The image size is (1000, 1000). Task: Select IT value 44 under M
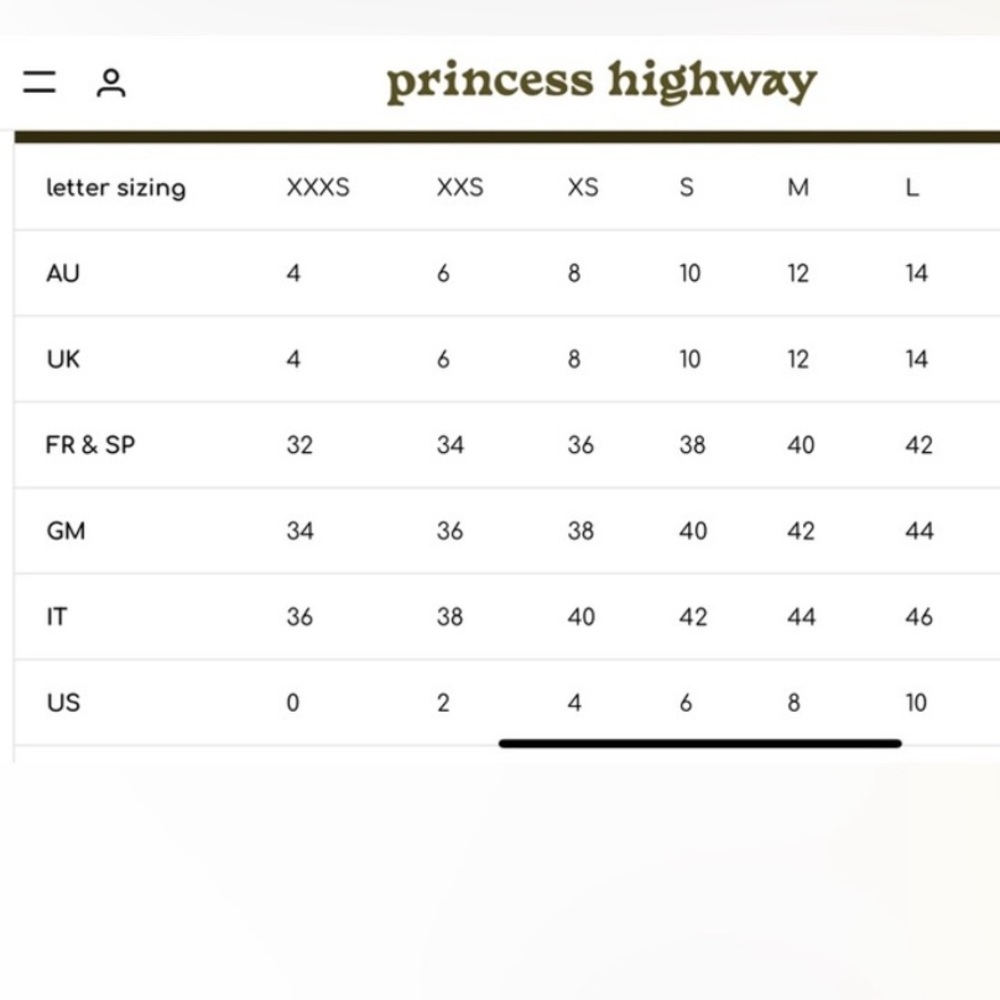(802, 617)
